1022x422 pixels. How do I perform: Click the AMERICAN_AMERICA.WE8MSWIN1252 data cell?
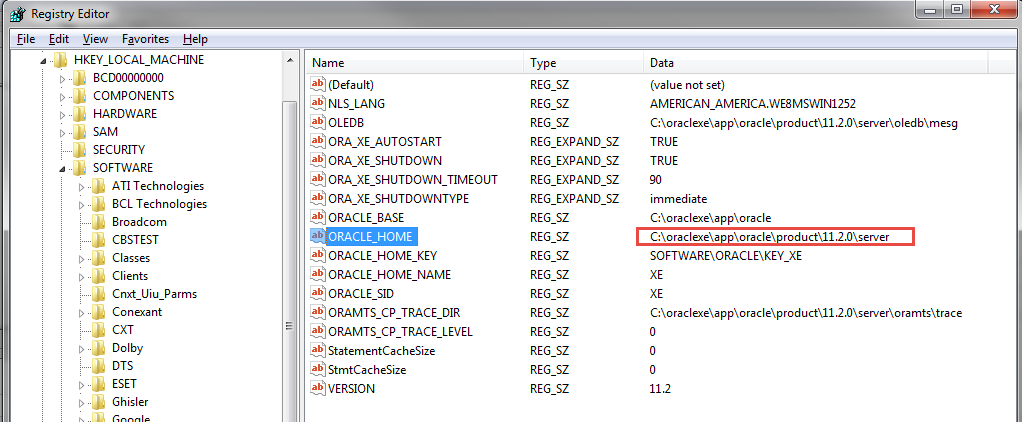point(752,104)
